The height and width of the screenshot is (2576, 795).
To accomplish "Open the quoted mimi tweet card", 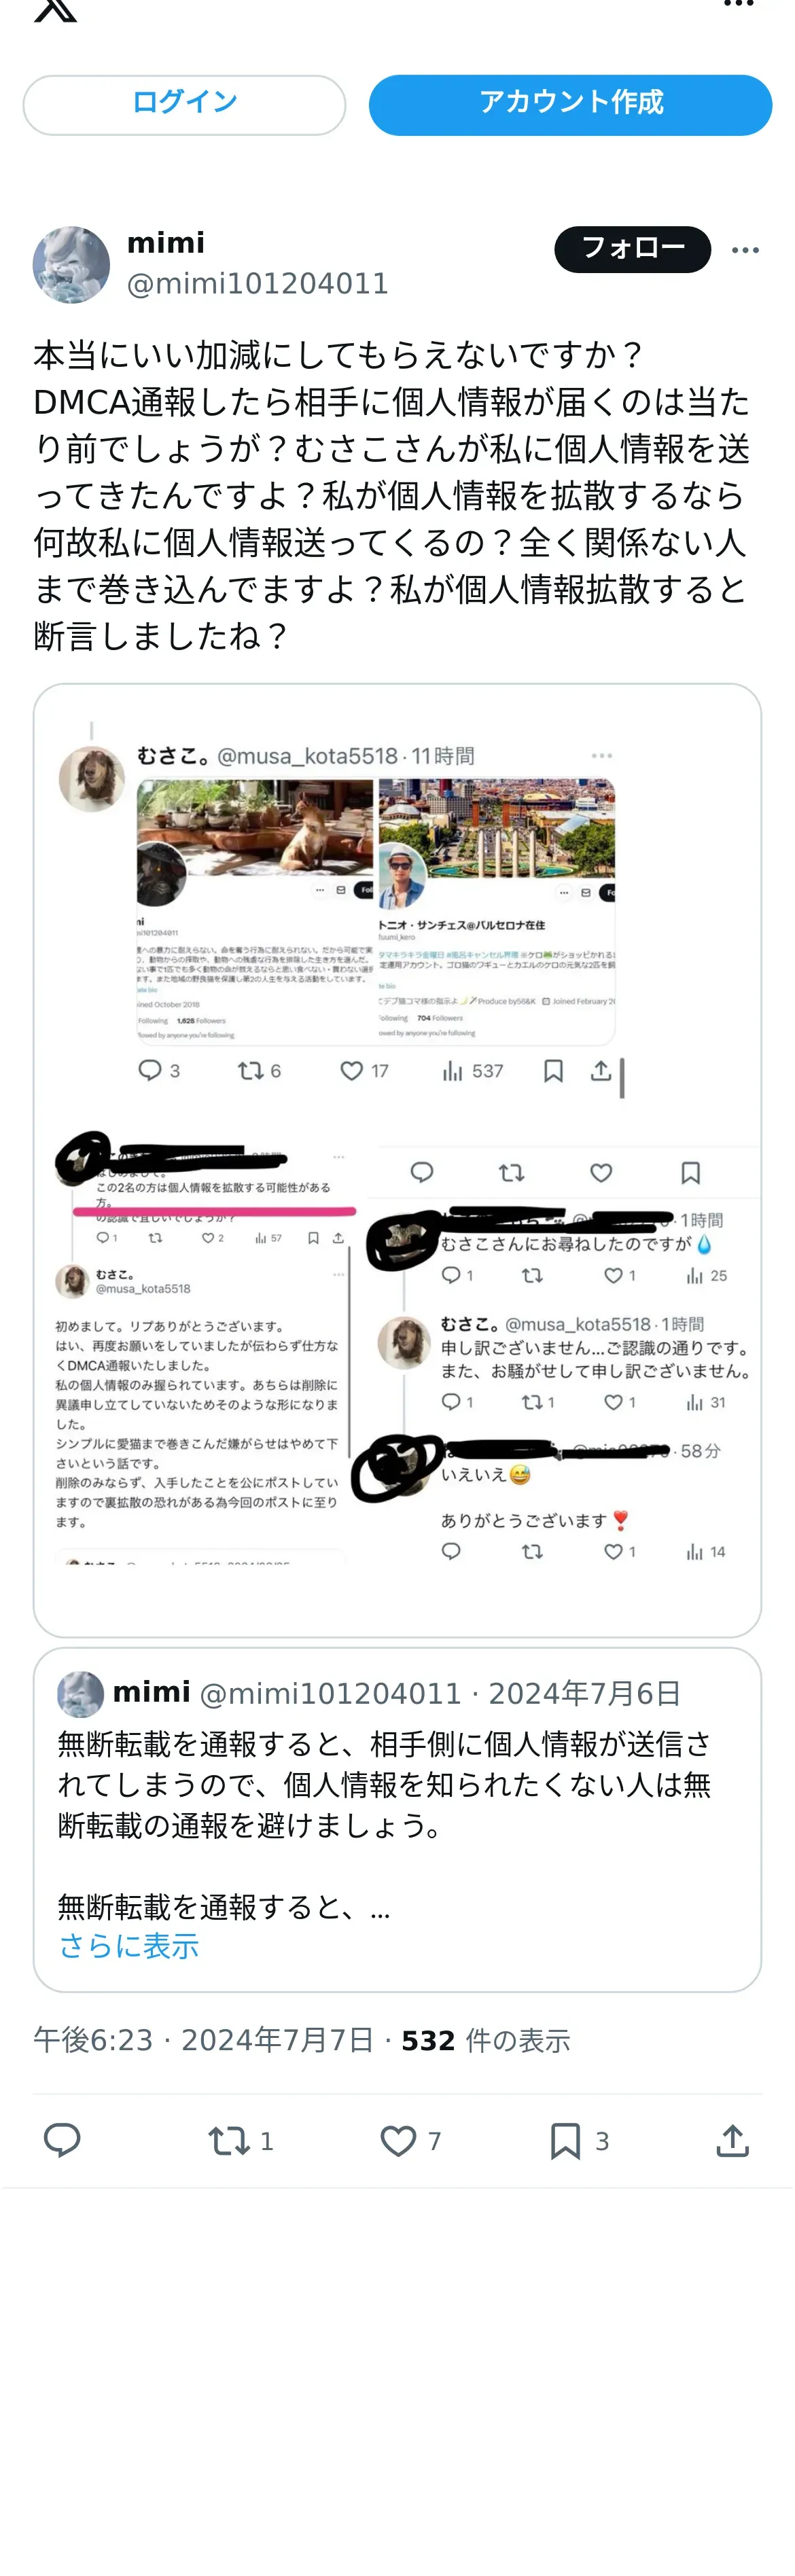I will pyautogui.click(x=397, y=1819).
